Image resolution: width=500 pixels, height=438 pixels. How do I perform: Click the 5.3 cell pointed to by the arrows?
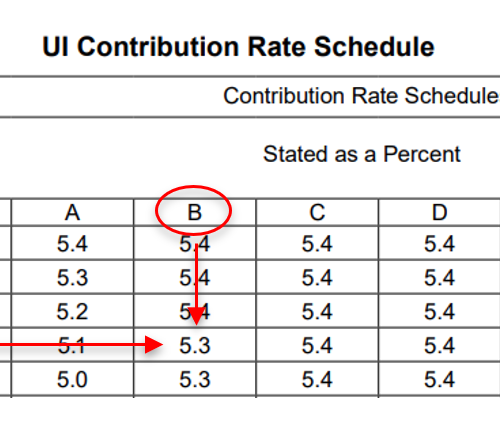[x=195, y=345]
